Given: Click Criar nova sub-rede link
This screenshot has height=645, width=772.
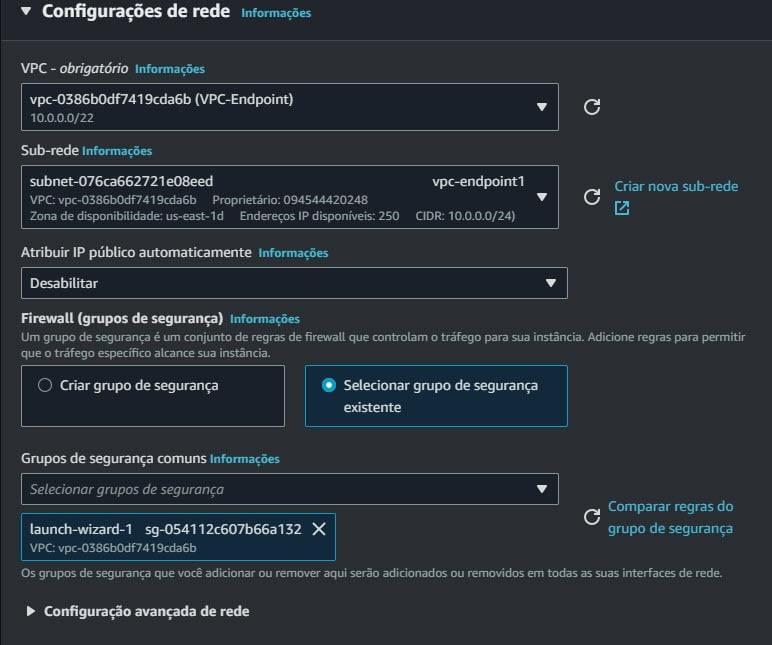Looking at the screenshot, I should 676,187.
